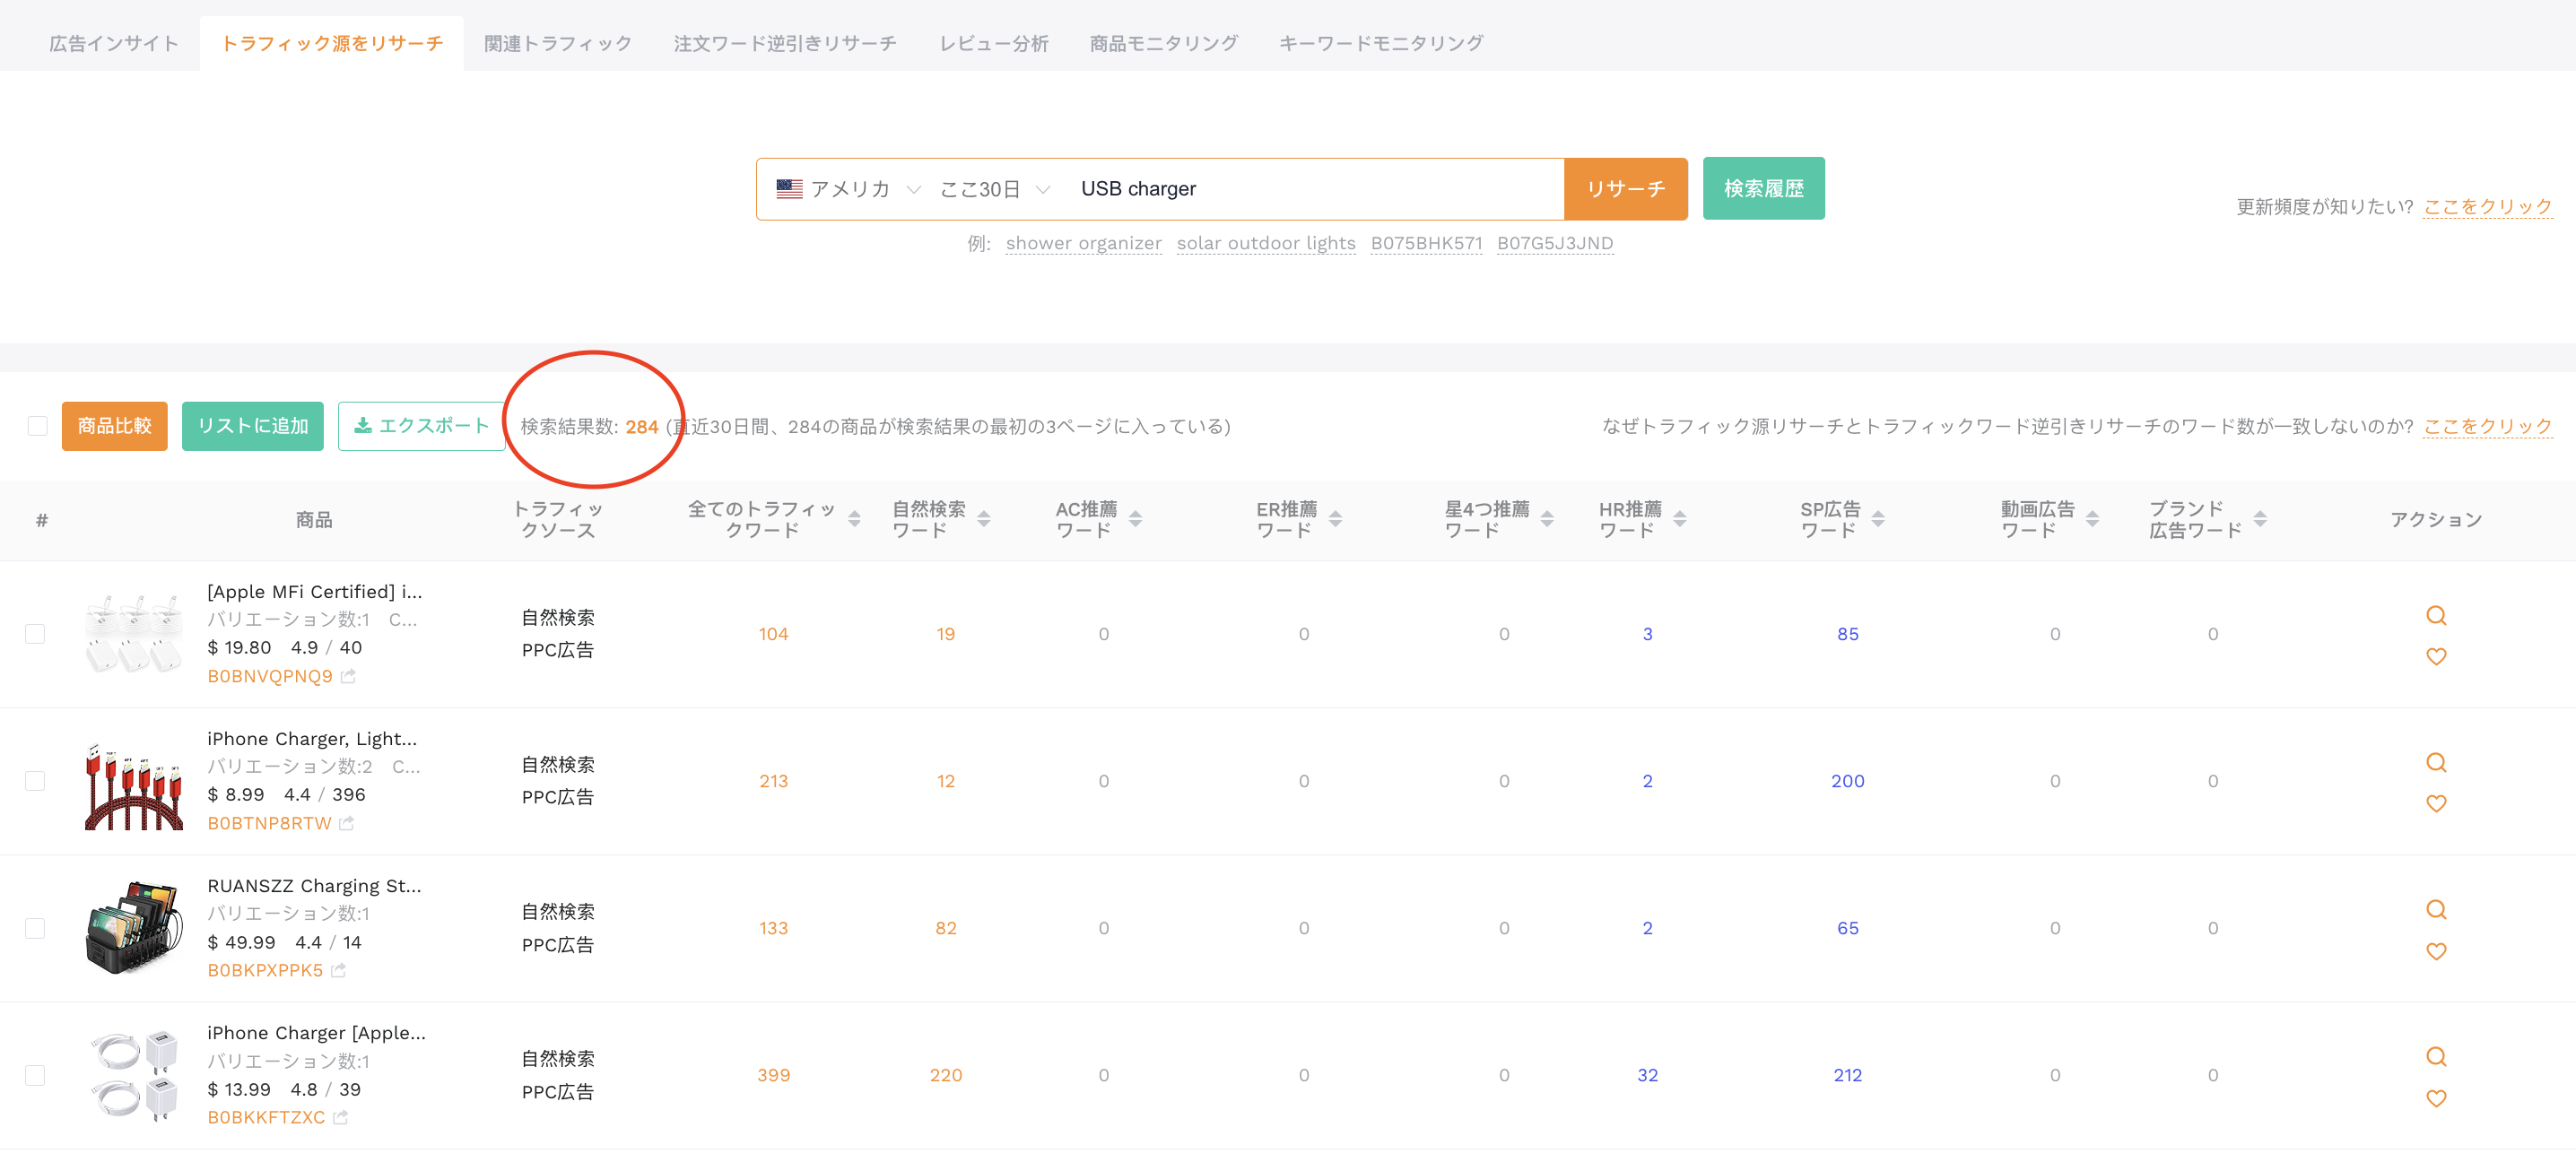Sort by 自然検索ワード column arrows

[x=984, y=519]
